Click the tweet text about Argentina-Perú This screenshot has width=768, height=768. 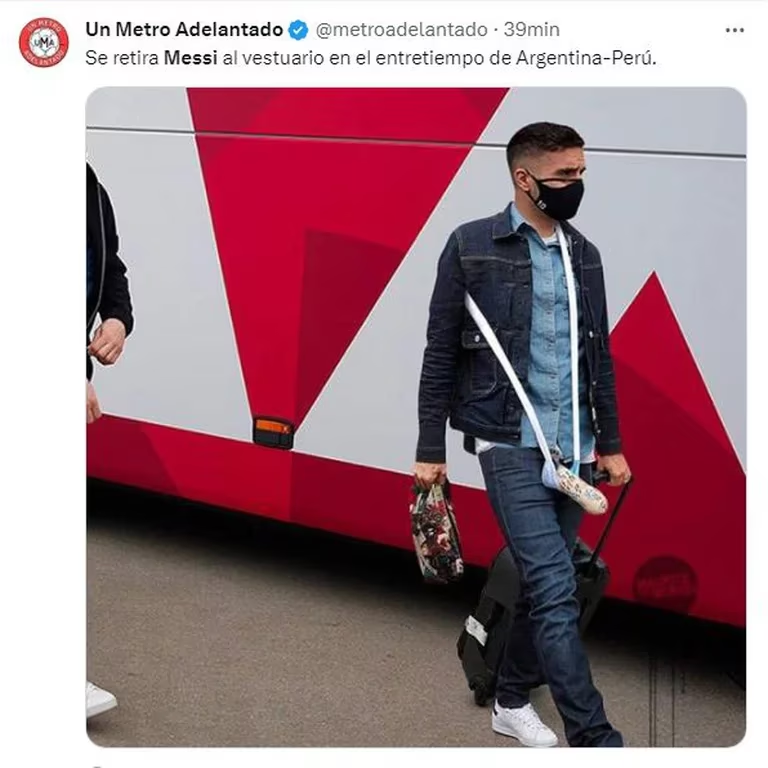[371, 58]
